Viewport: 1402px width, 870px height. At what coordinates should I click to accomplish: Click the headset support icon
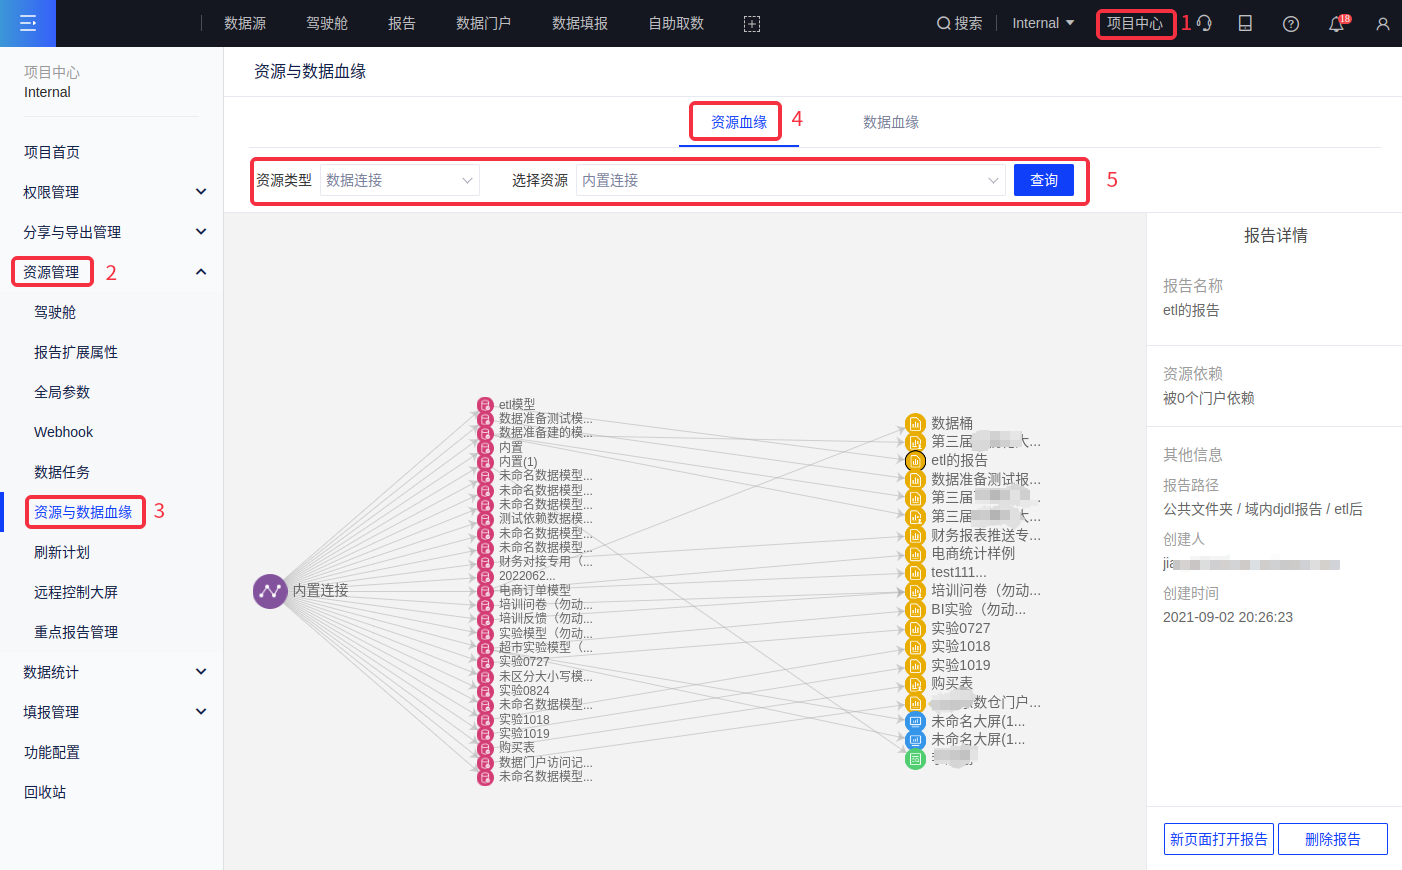[1205, 23]
